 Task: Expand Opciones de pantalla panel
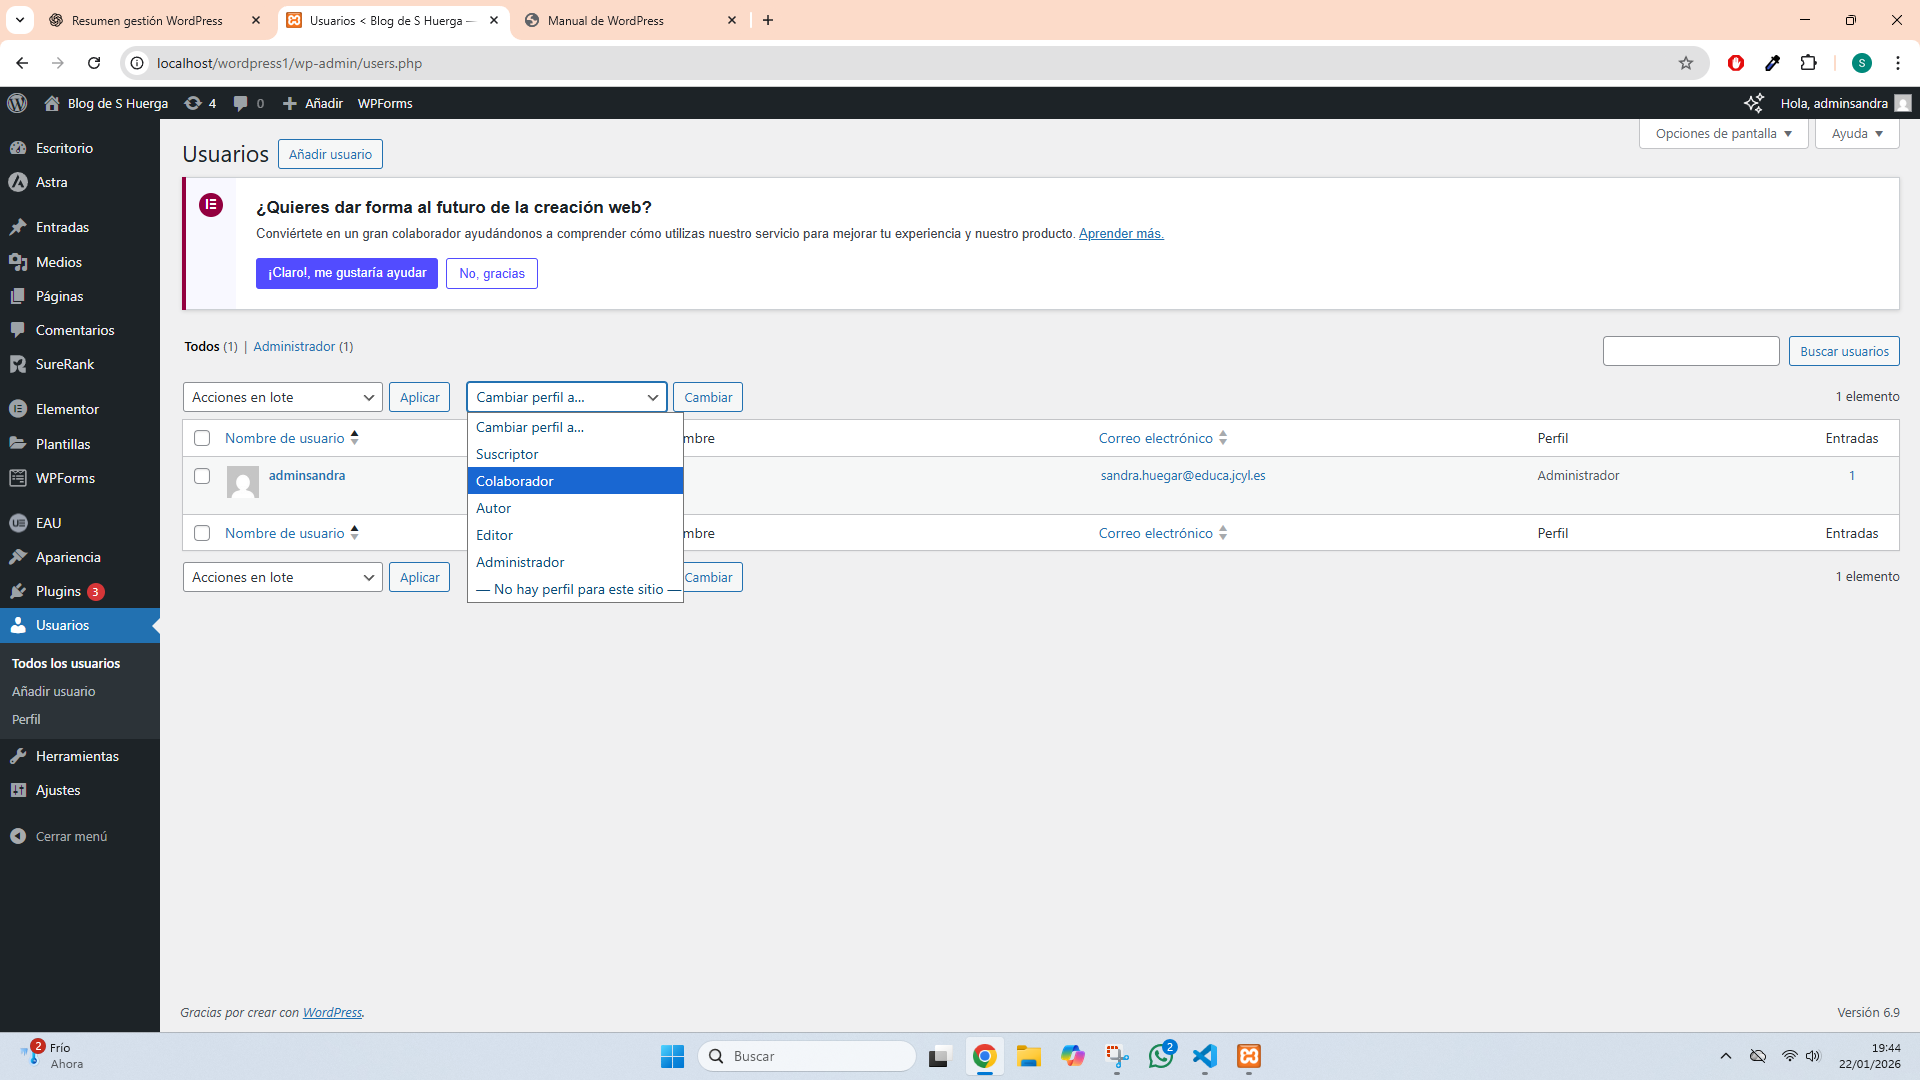click(x=1723, y=133)
